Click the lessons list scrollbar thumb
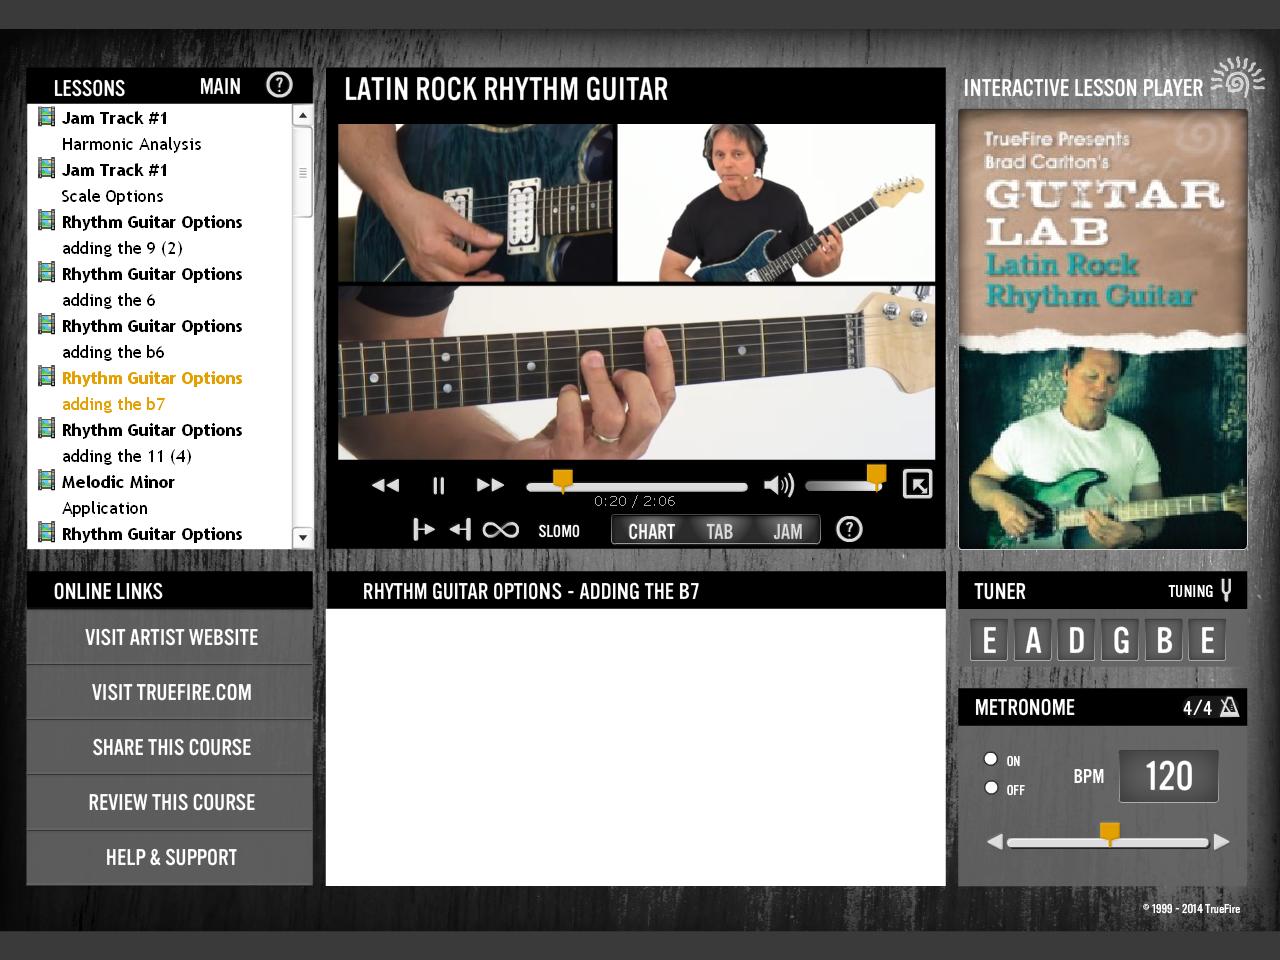The height and width of the screenshot is (960, 1280). [x=303, y=172]
